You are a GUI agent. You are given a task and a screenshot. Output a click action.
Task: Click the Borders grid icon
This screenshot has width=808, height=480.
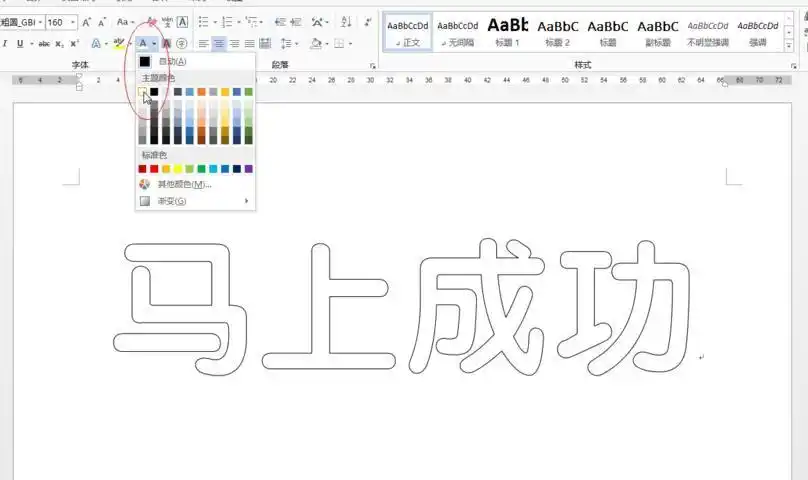pos(339,44)
